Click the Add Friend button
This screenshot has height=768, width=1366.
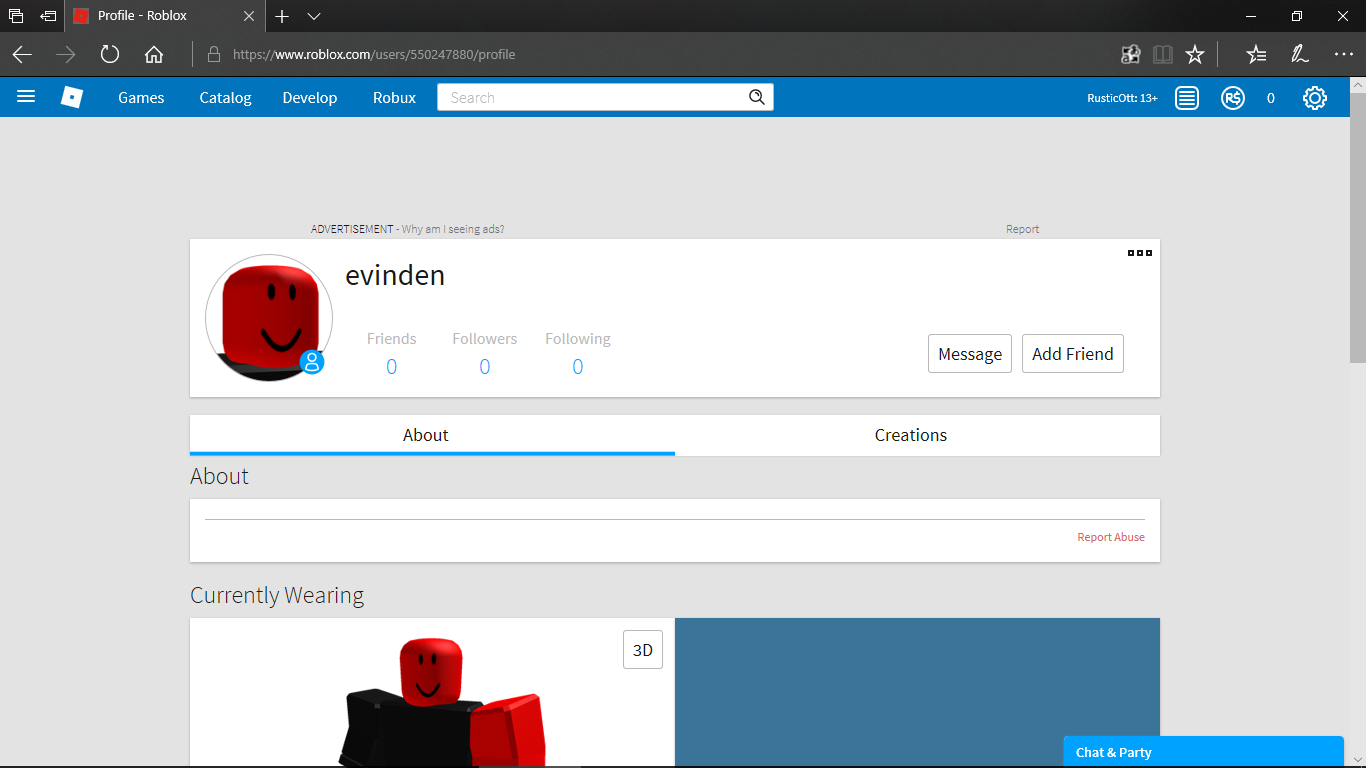(1072, 354)
